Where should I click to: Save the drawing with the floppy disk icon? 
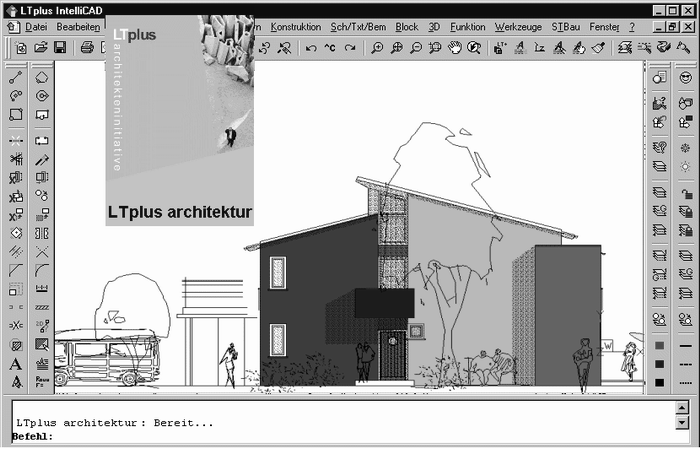point(60,47)
